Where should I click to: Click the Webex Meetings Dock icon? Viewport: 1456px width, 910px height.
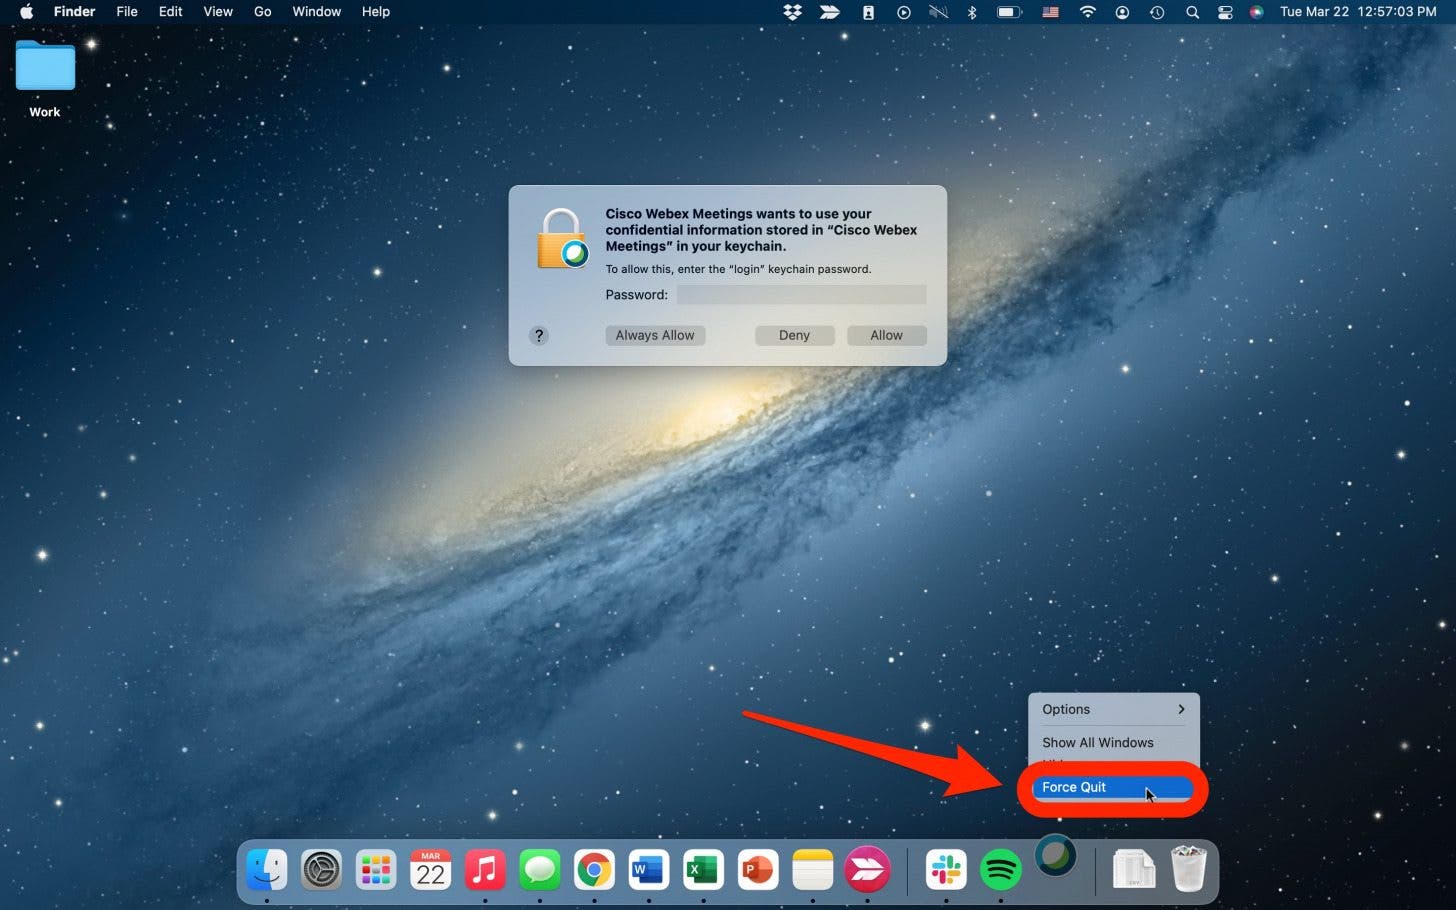click(x=1055, y=857)
